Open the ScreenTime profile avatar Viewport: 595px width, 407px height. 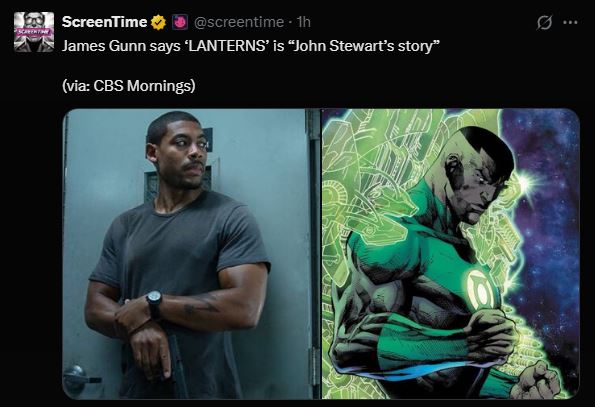coord(34,32)
